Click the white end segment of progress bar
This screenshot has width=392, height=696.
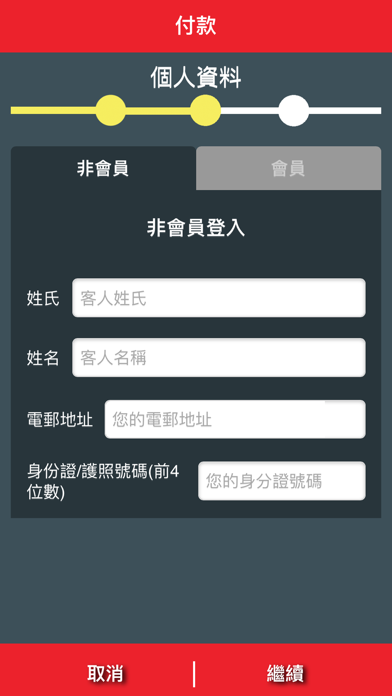tap(345, 111)
